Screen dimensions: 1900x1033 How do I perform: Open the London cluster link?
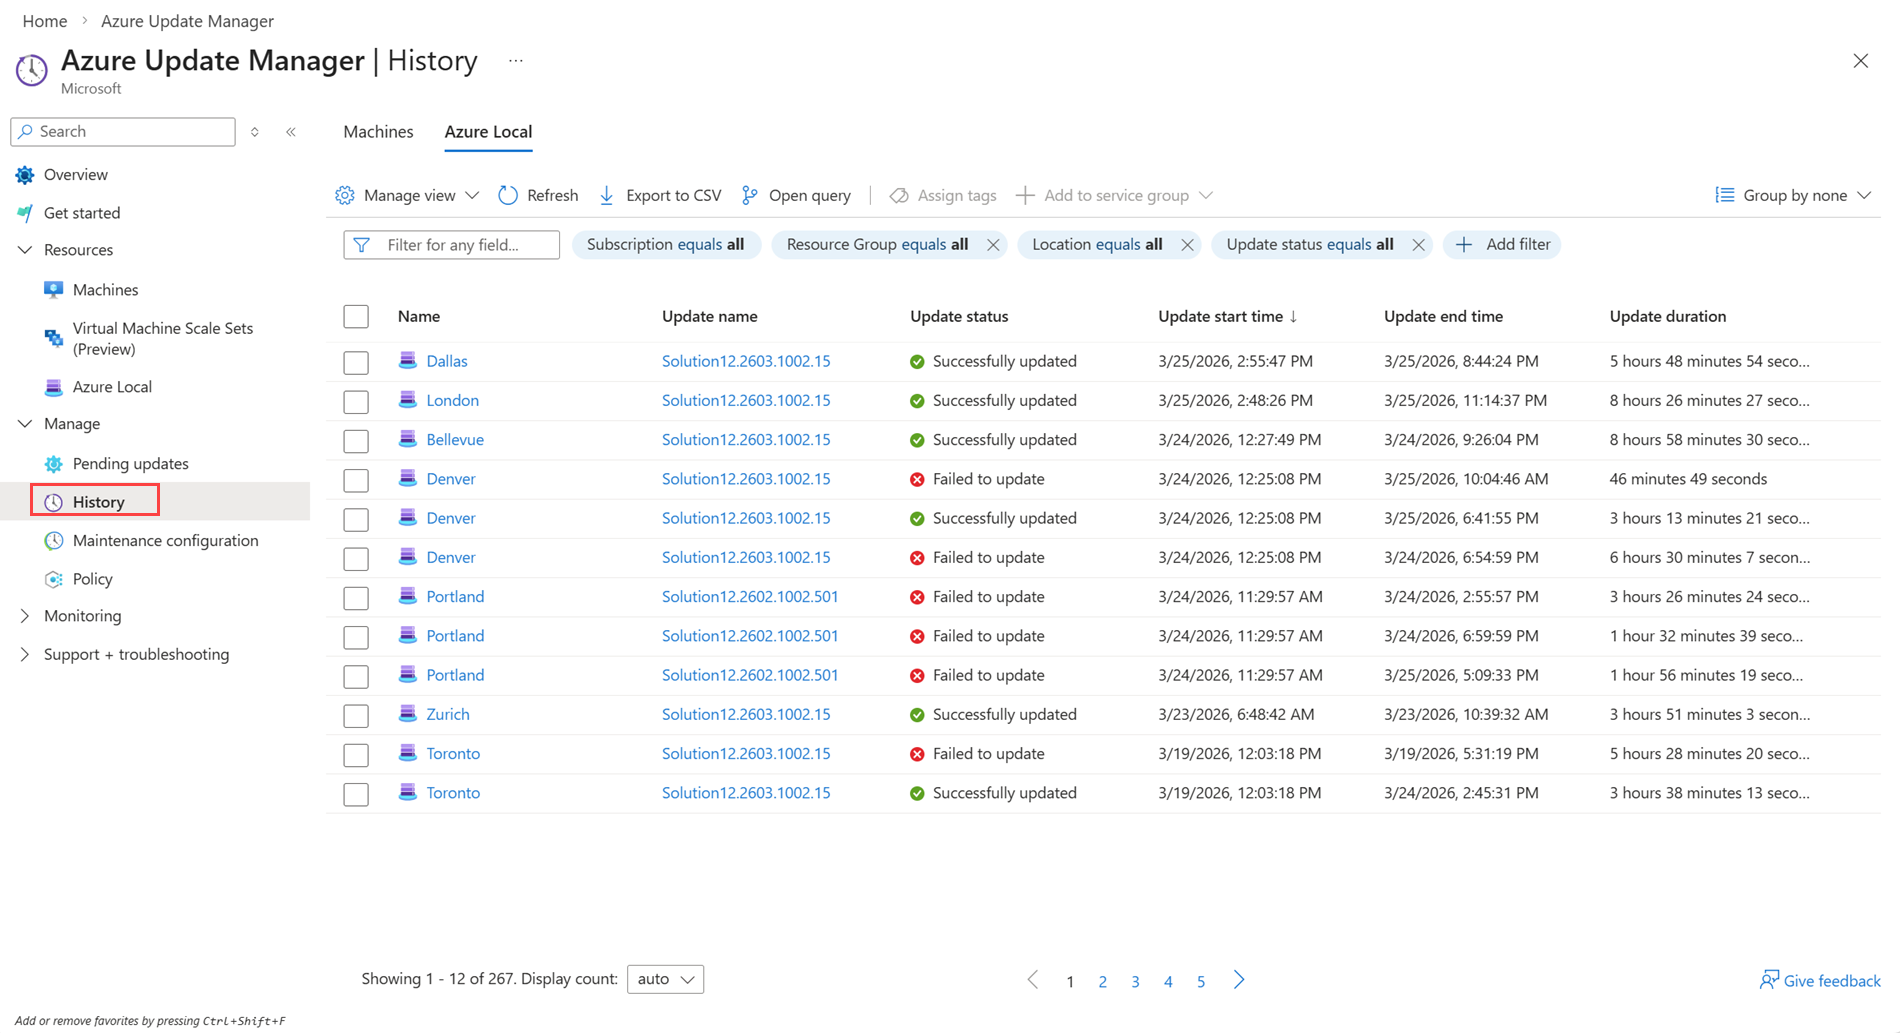click(452, 400)
